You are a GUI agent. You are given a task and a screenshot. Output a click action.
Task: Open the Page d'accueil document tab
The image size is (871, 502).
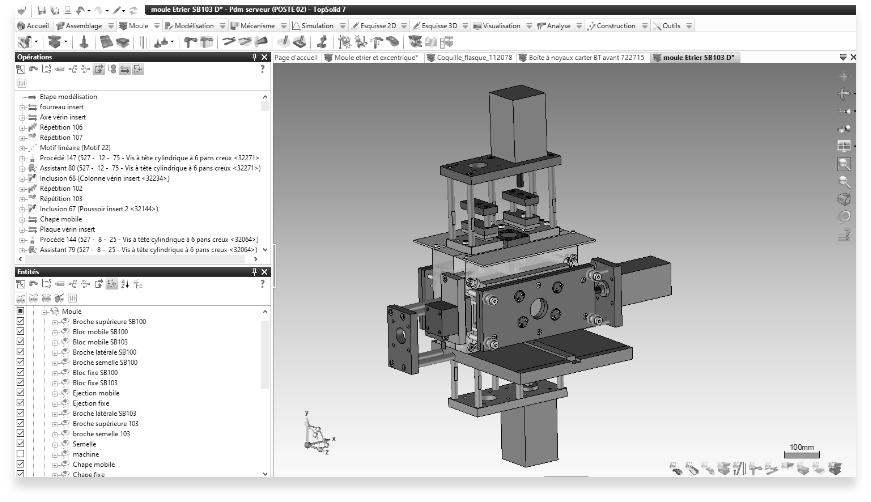(x=296, y=58)
